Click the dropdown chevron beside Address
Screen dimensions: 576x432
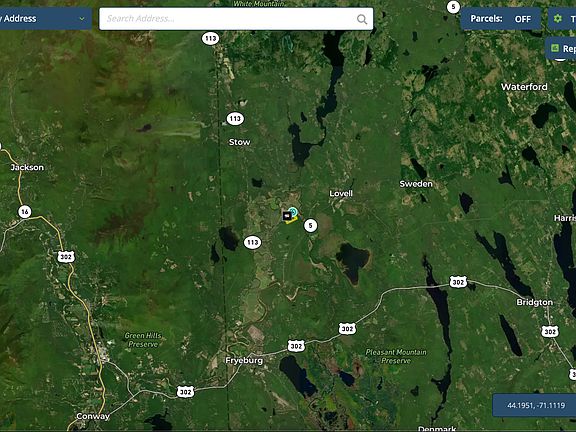point(82,19)
